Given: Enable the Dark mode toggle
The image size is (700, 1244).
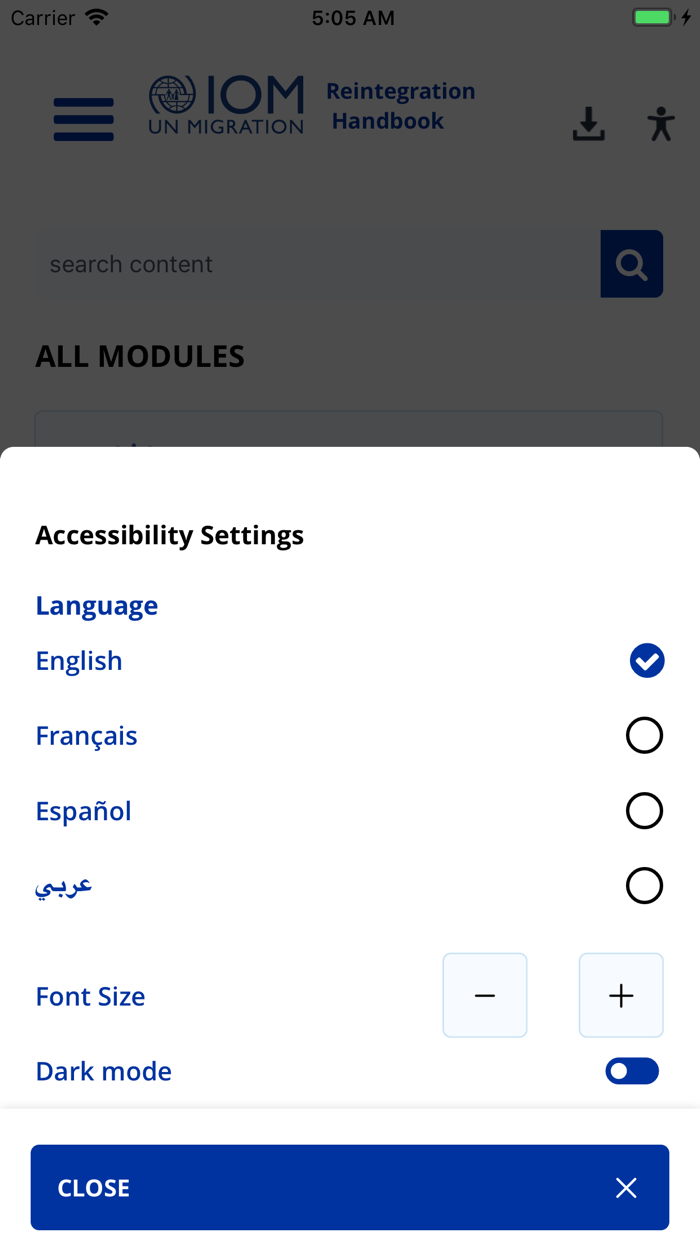Looking at the screenshot, I should click(x=632, y=1071).
